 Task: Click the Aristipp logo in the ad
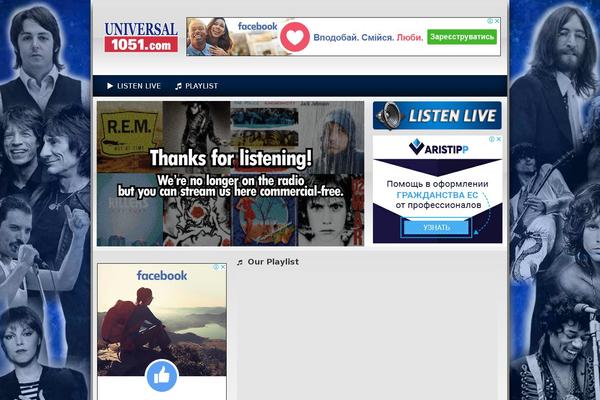(x=438, y=147)
